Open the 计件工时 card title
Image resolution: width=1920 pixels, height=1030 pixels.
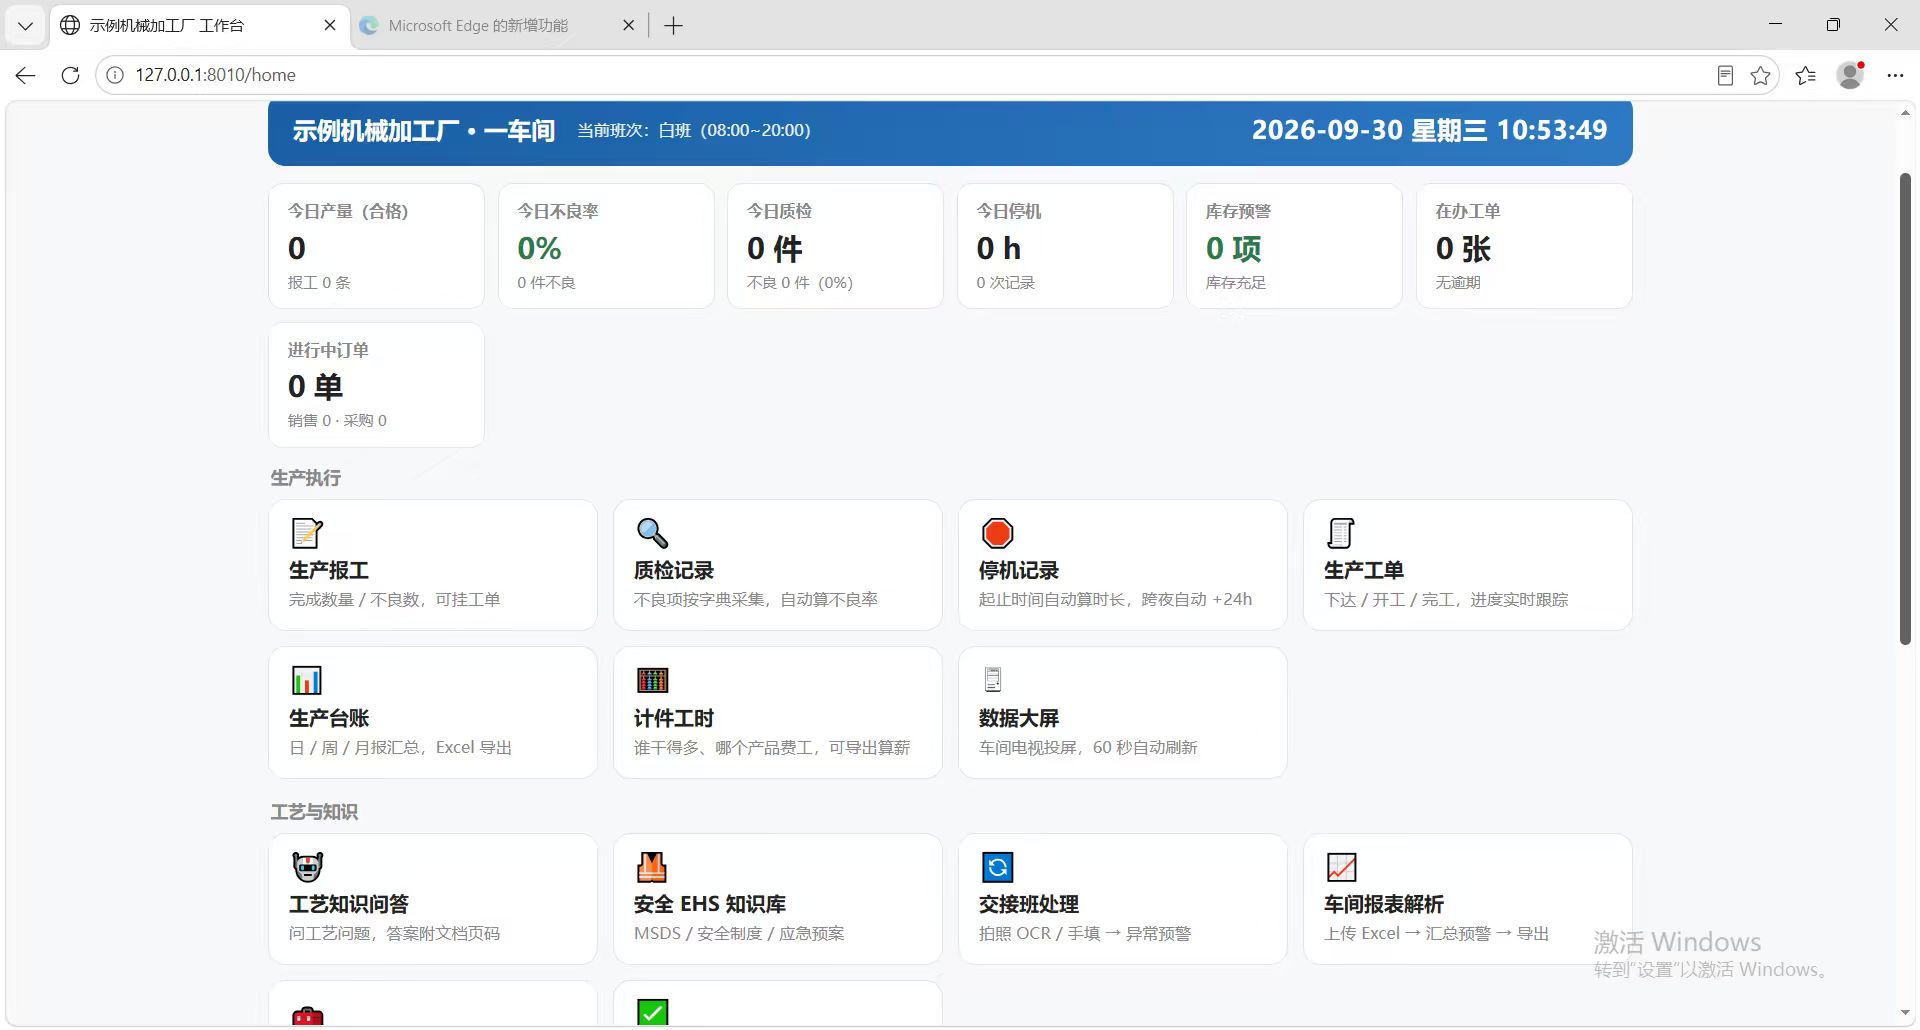pos(674,718)
